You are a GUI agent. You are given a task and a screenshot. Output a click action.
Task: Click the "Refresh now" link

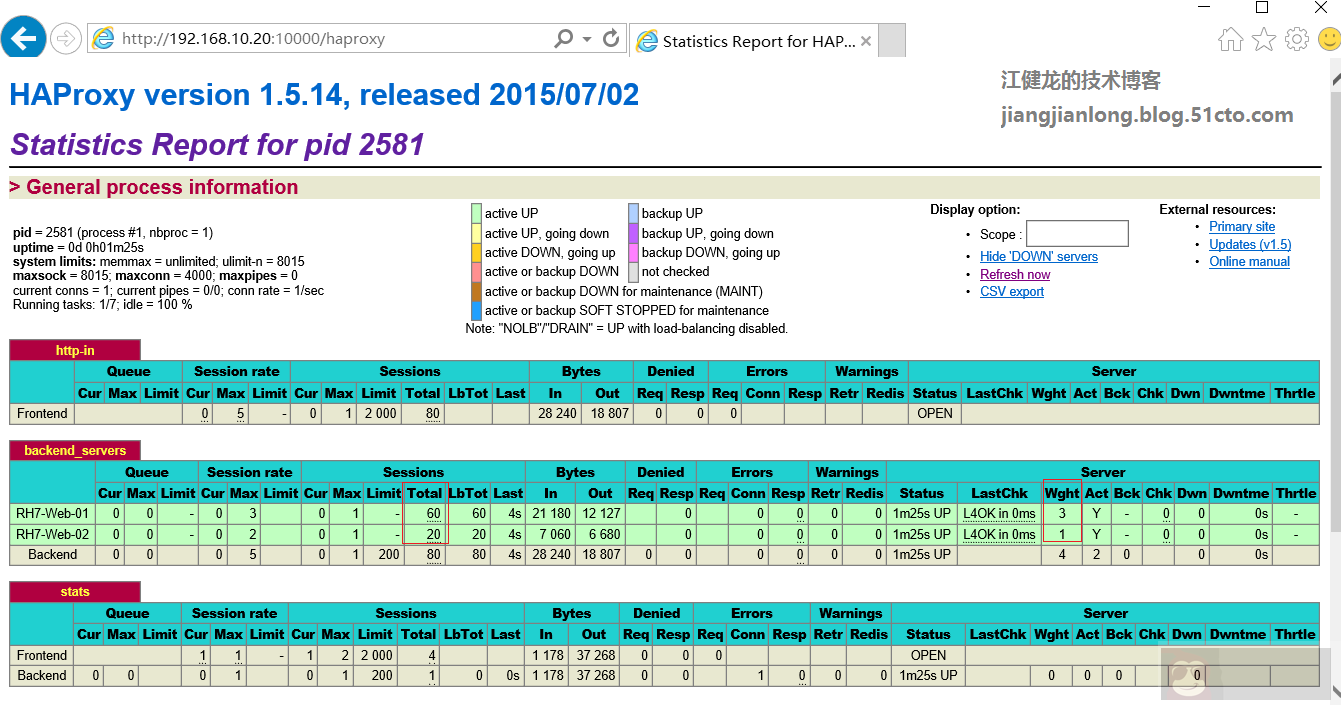[x=1015, y=273]
